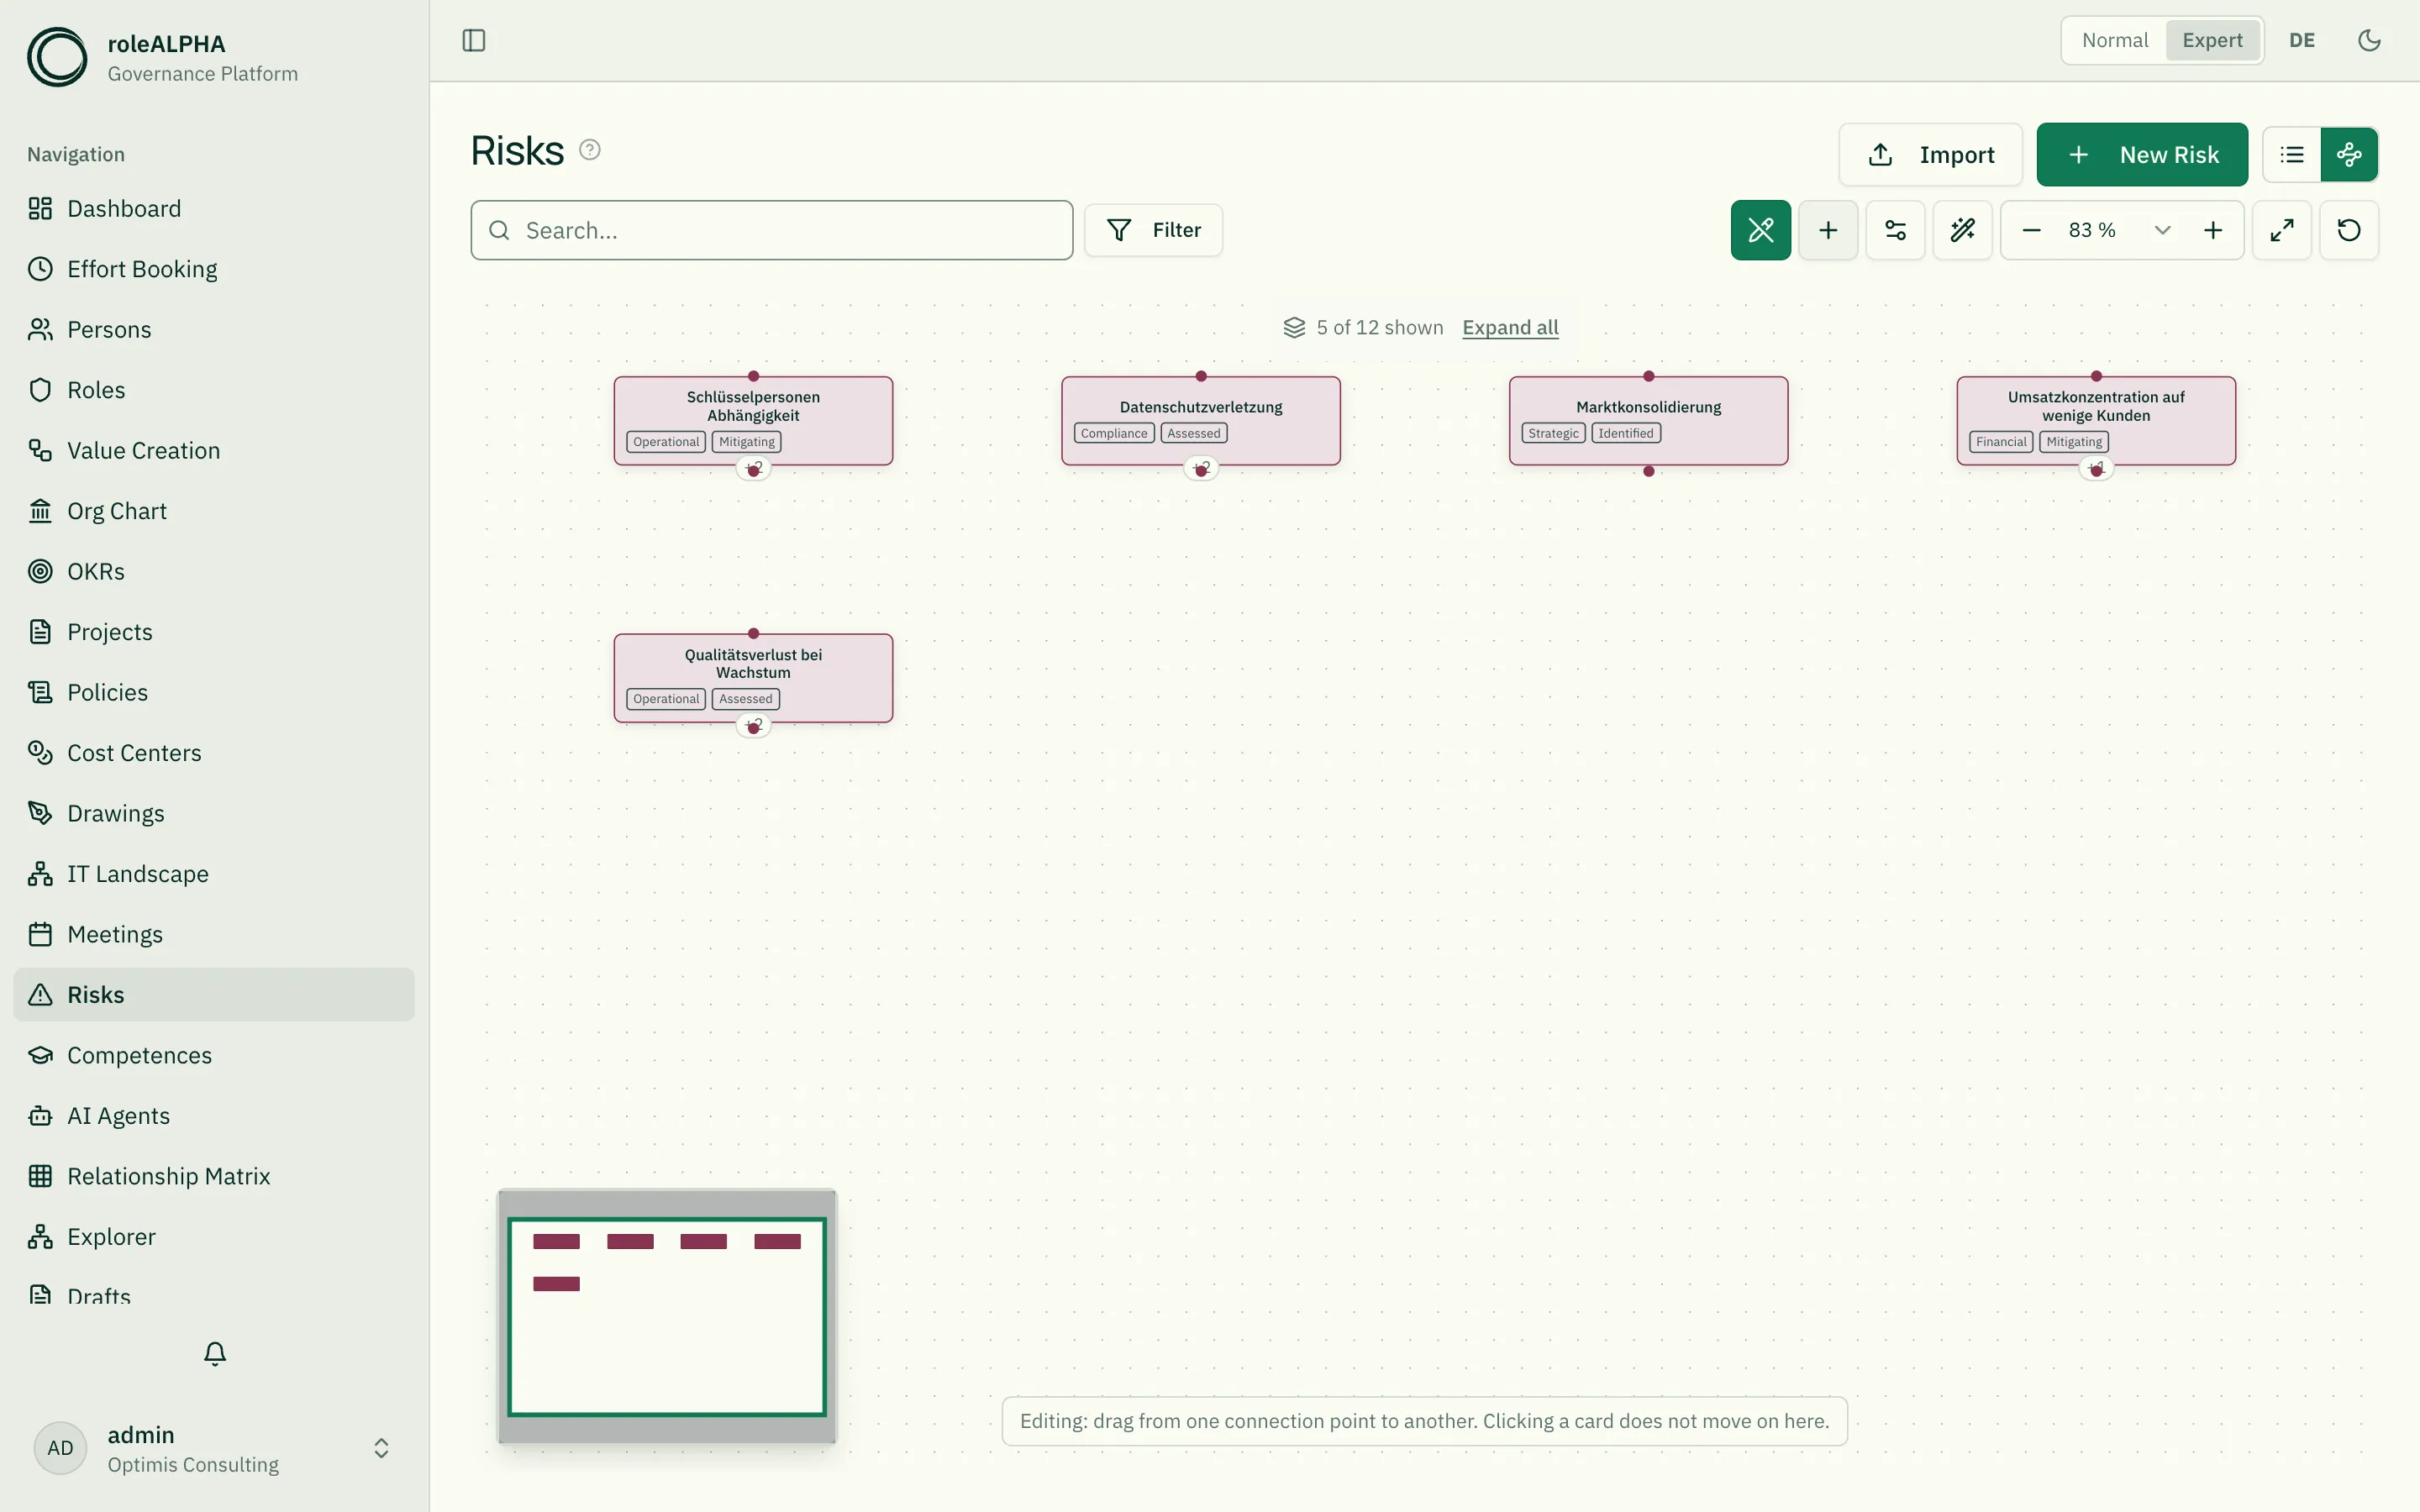The height and width of the screenshot is (1512, 2420).
Task: Click the roleALPHA logo
Action: click(x=56, y=57)
